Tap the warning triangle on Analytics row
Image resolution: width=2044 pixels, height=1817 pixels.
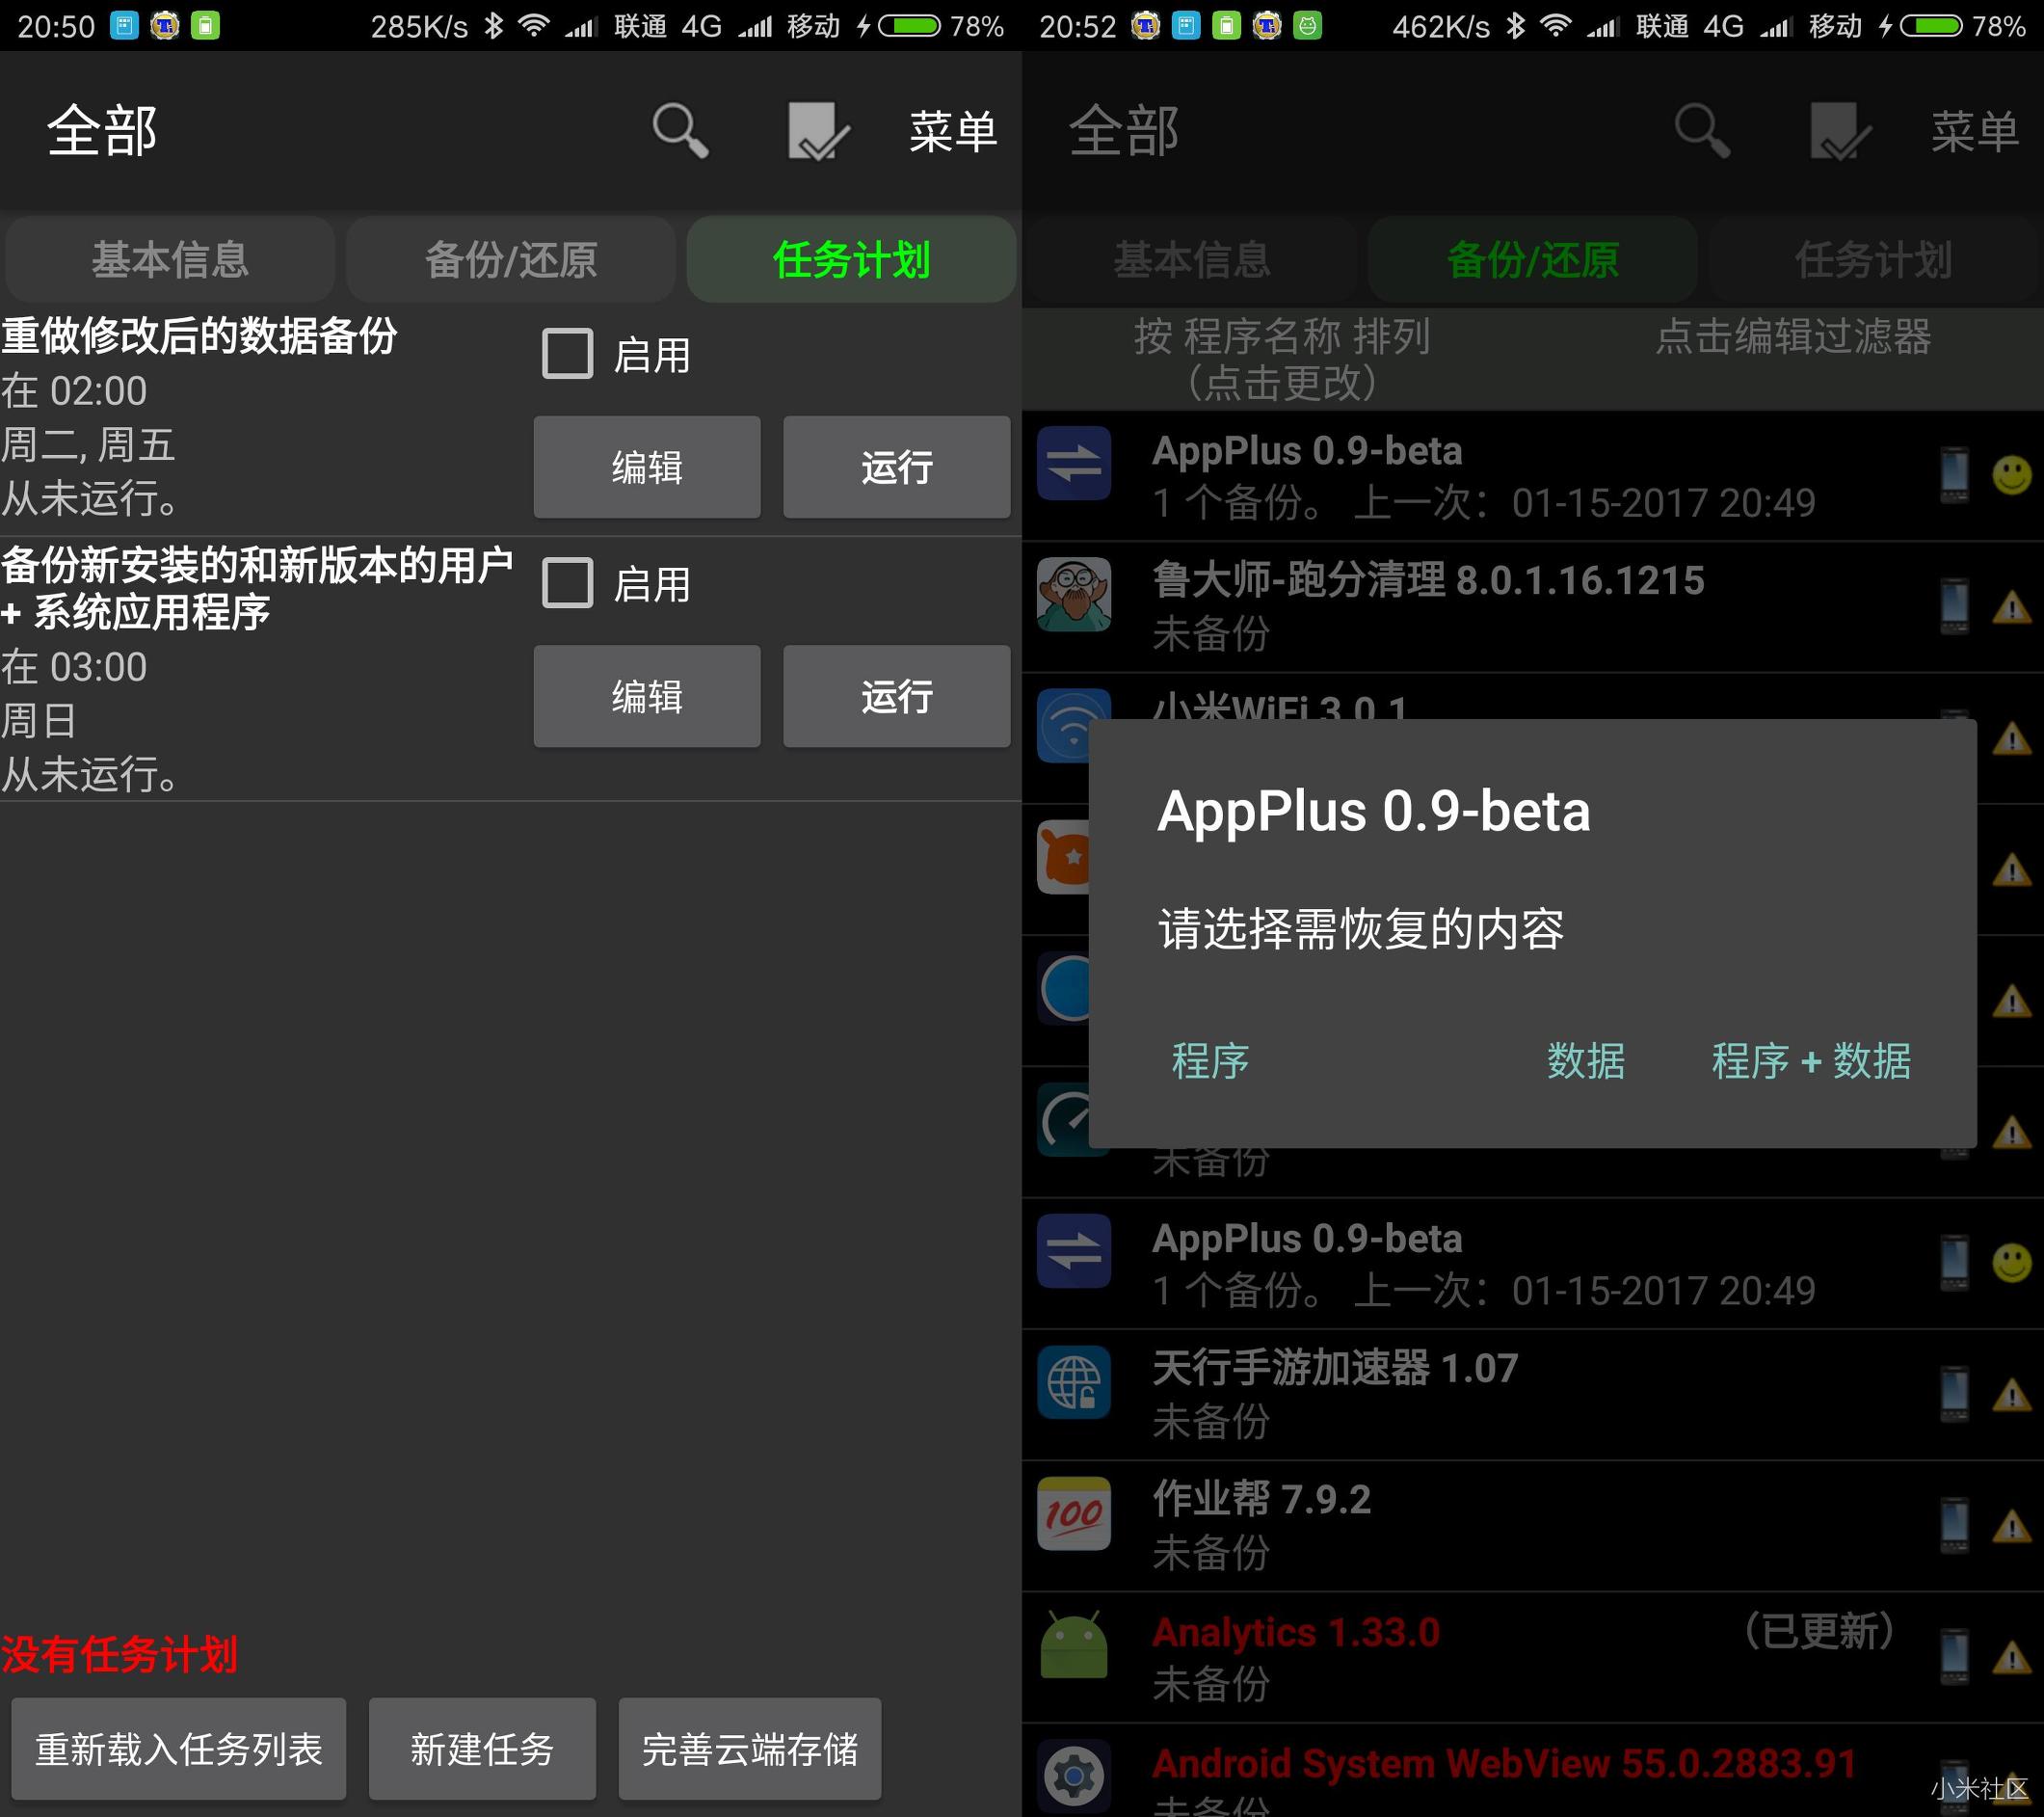(2012, 1658)
